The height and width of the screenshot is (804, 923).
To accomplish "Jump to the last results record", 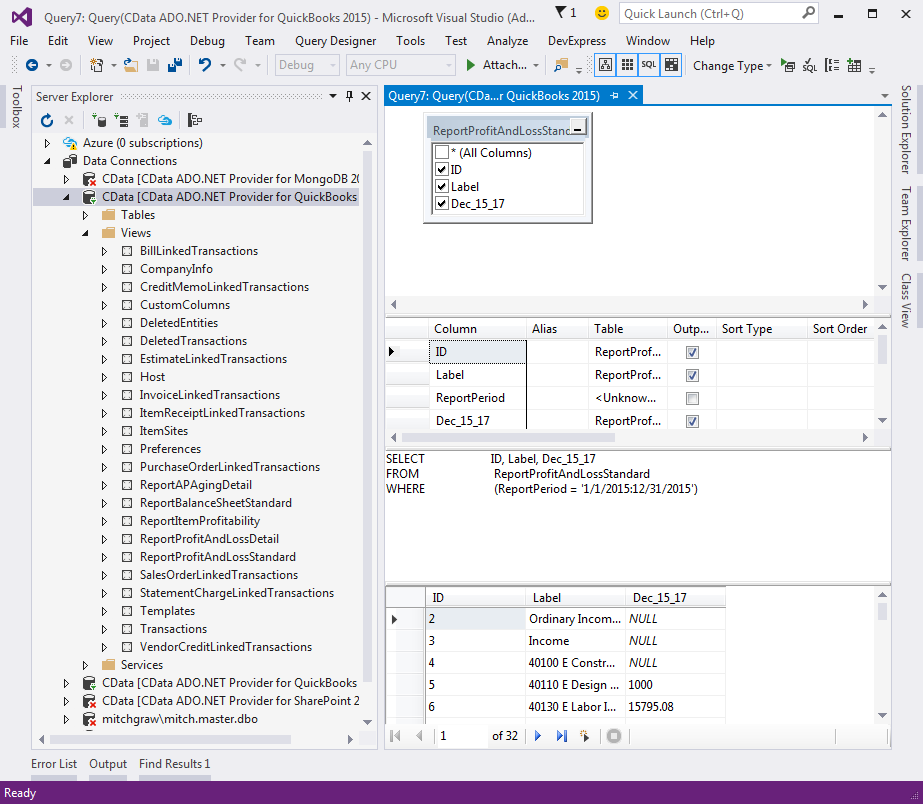I will [x=562, y=736].
